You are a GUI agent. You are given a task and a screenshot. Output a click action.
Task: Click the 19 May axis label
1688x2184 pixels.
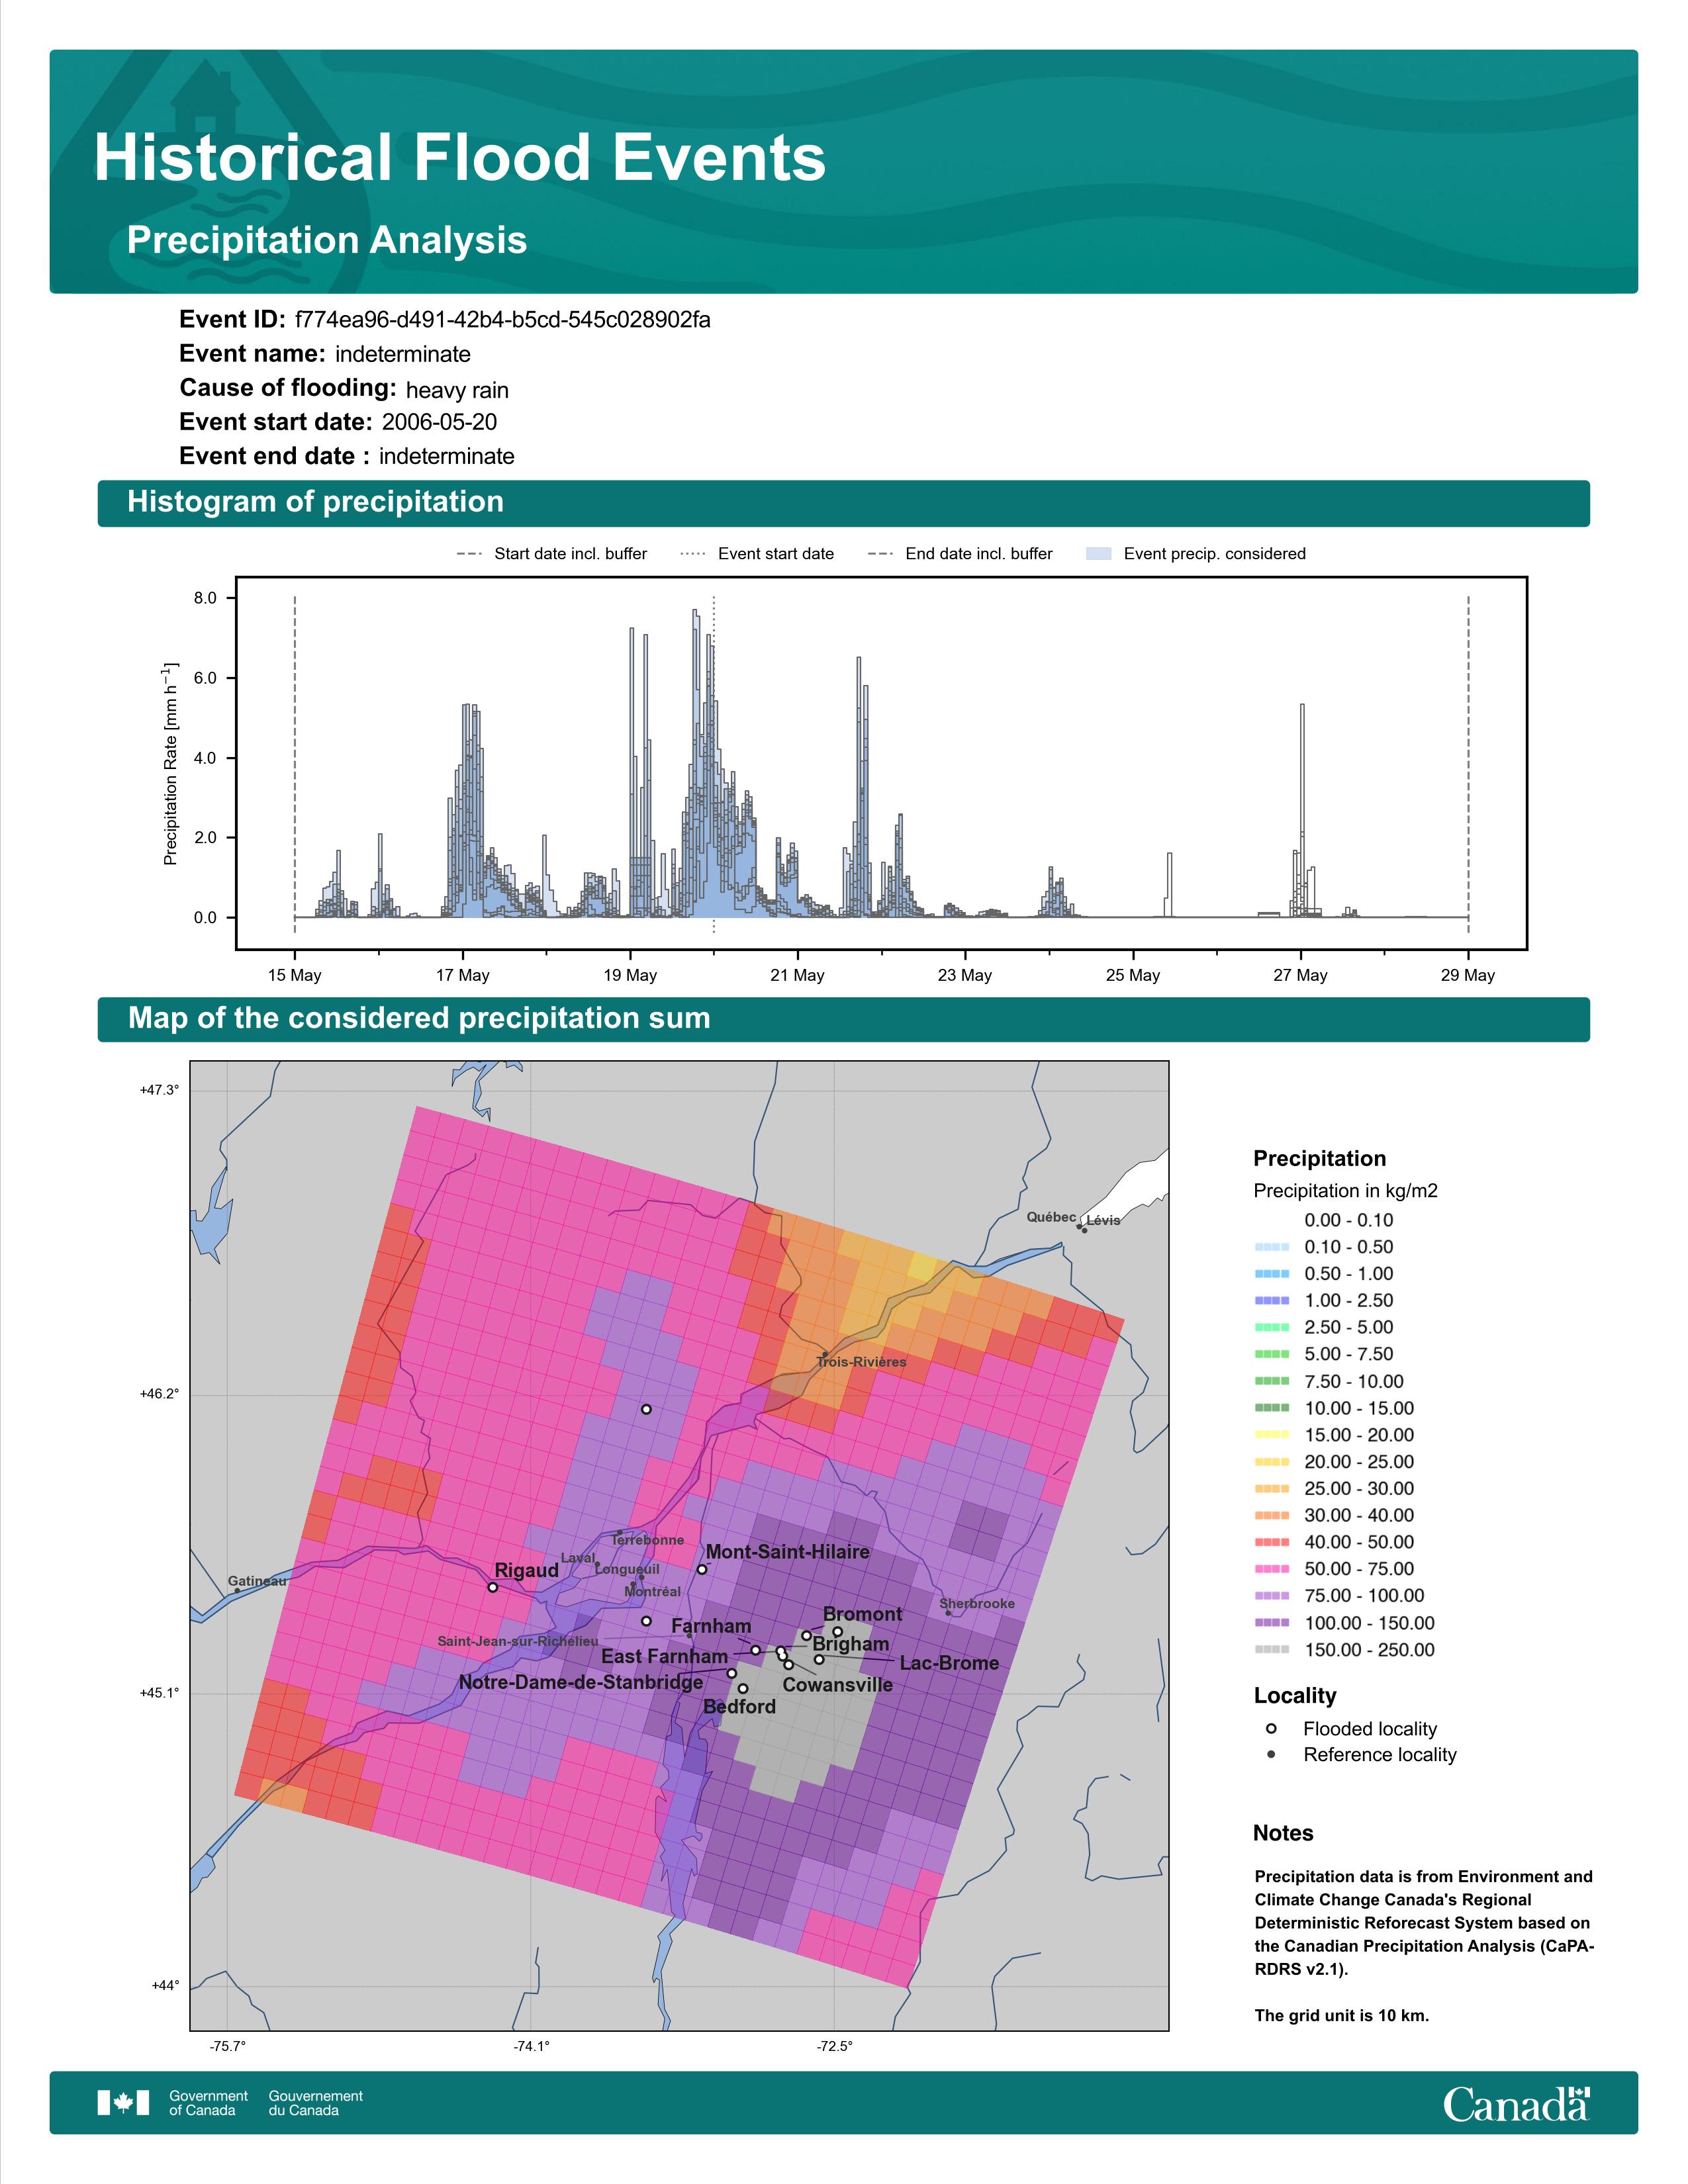pos(630,975)
